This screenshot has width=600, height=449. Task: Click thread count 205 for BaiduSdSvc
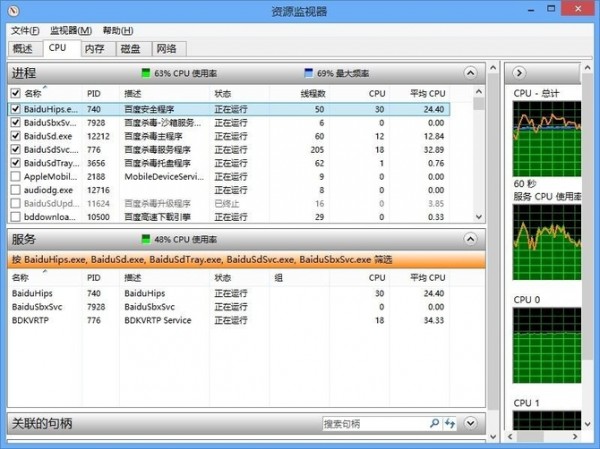pos(317,150)
